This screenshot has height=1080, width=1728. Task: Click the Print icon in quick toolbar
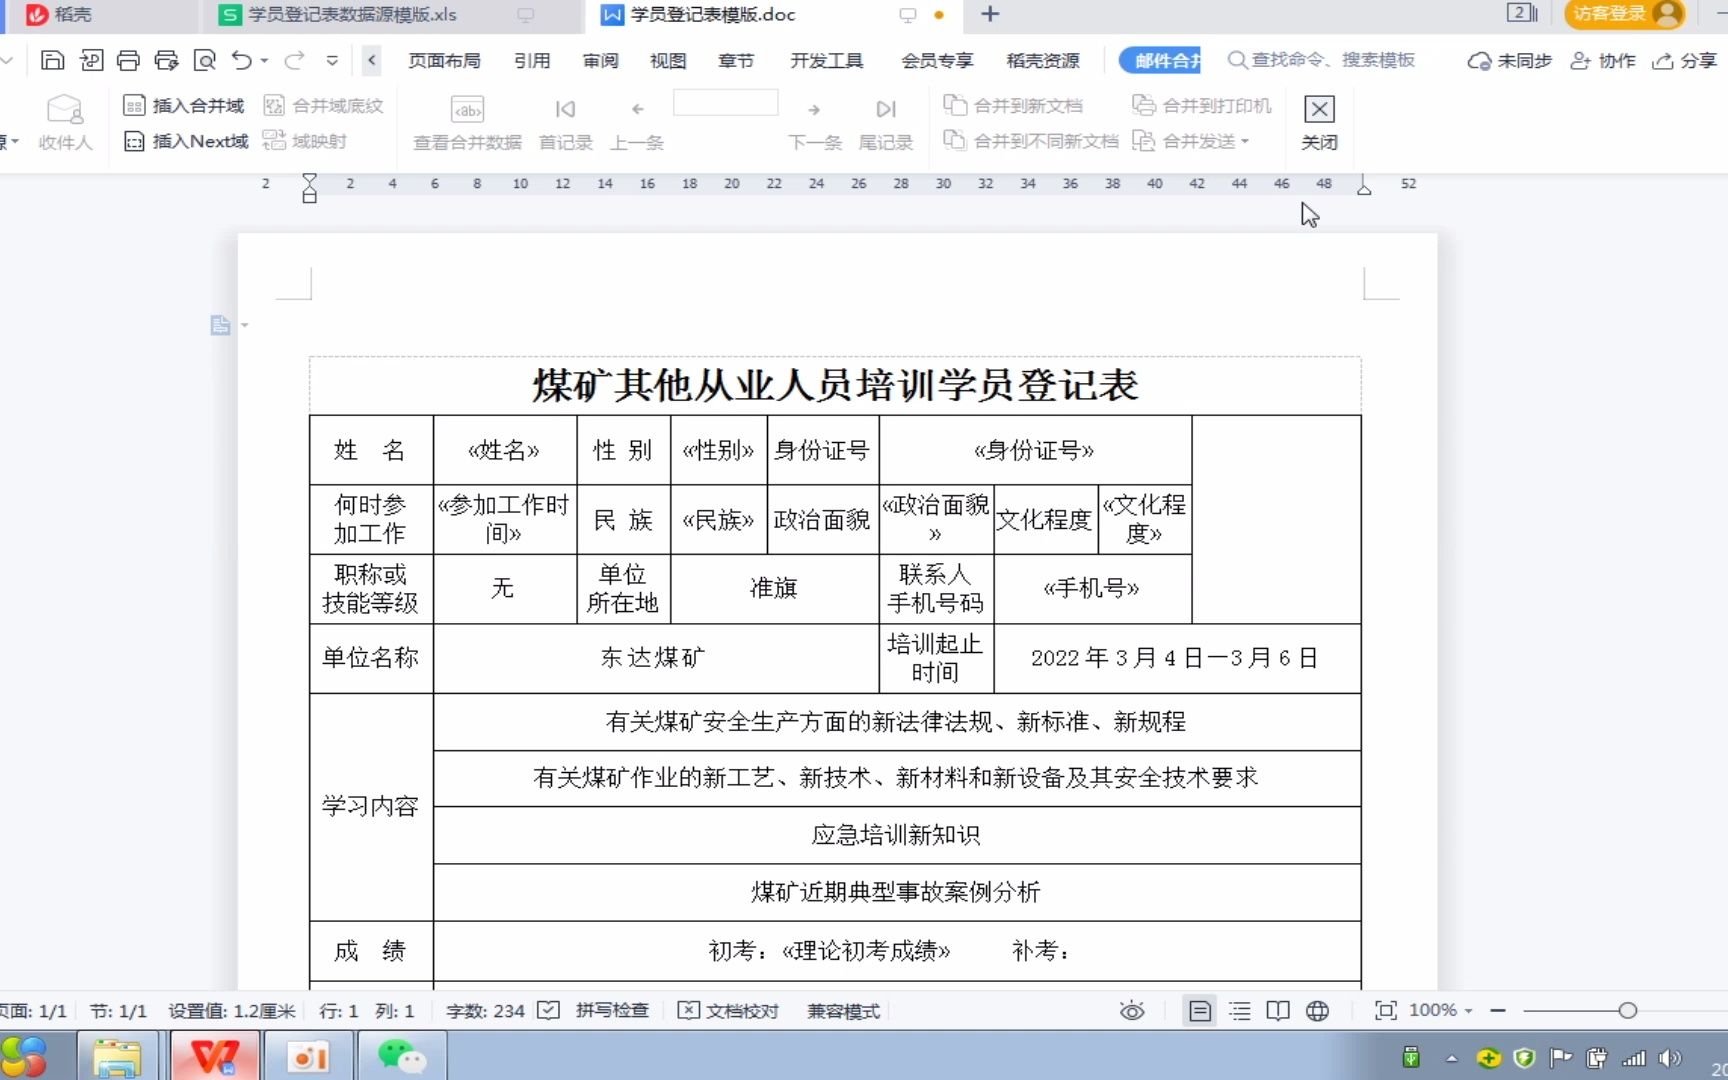coord(128,60)
